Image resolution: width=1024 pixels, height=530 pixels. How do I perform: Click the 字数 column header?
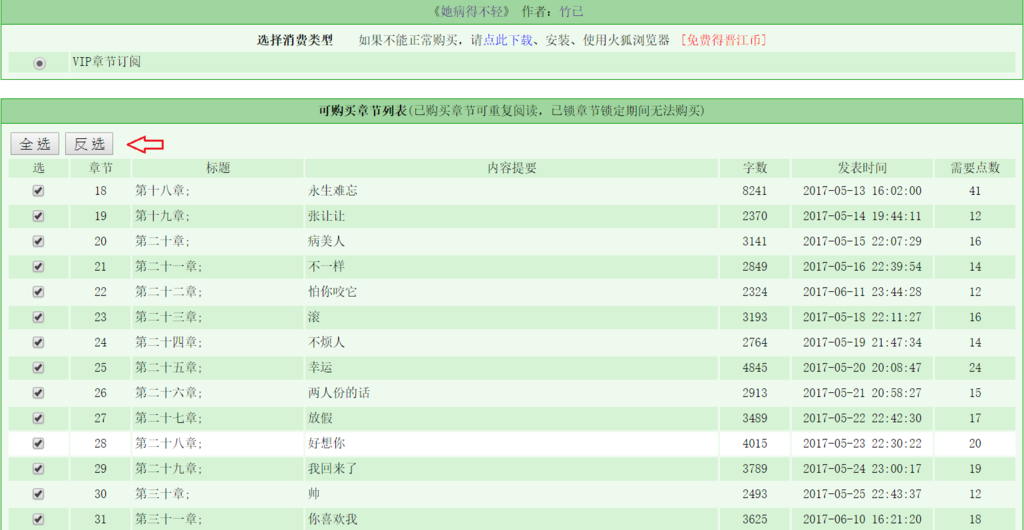tap(755, 168)
